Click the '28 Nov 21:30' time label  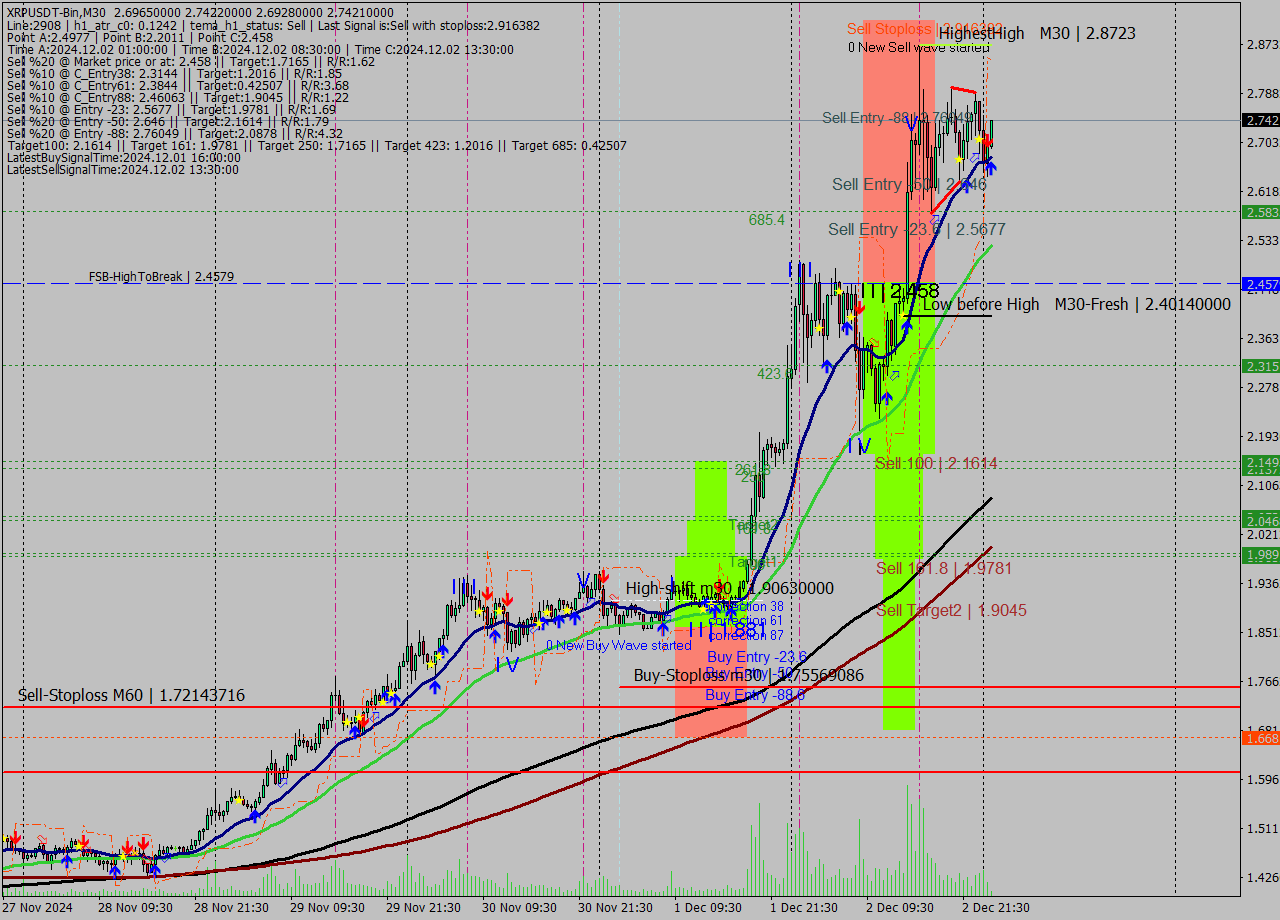[x=230, y=907]
